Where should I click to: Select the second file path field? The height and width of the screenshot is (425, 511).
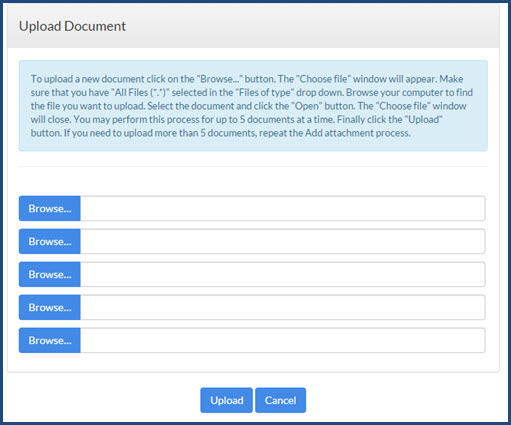(283, 241)
